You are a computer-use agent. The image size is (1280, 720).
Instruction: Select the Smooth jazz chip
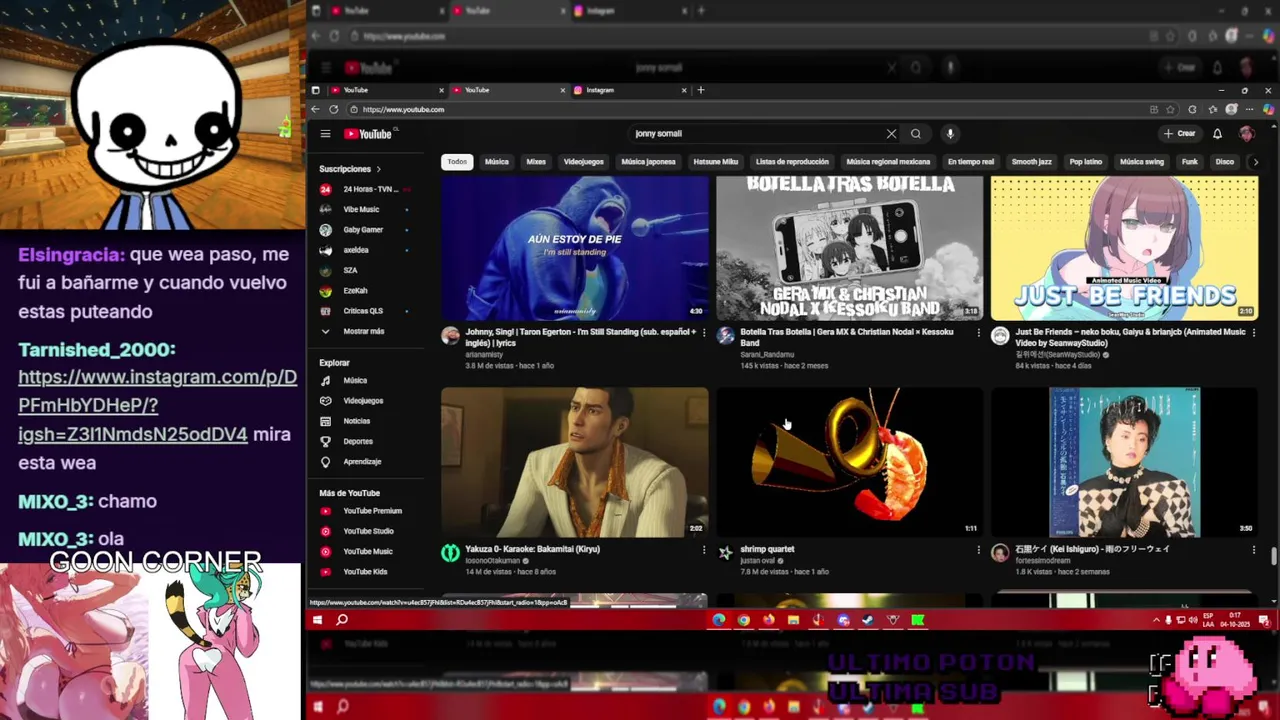click(x=1031, y=161)
